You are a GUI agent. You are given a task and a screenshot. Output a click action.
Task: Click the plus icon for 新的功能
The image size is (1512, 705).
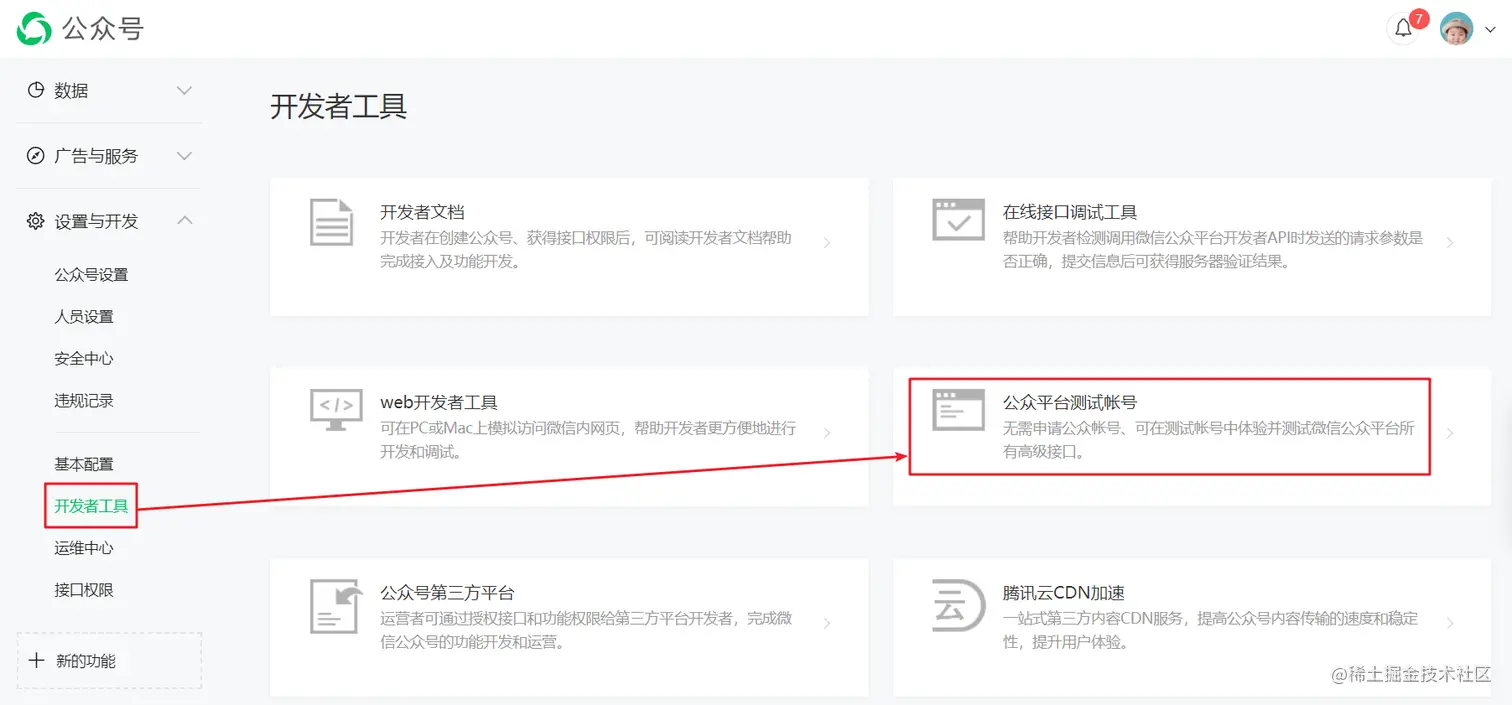pyautogui.click(x=36, y=660)
